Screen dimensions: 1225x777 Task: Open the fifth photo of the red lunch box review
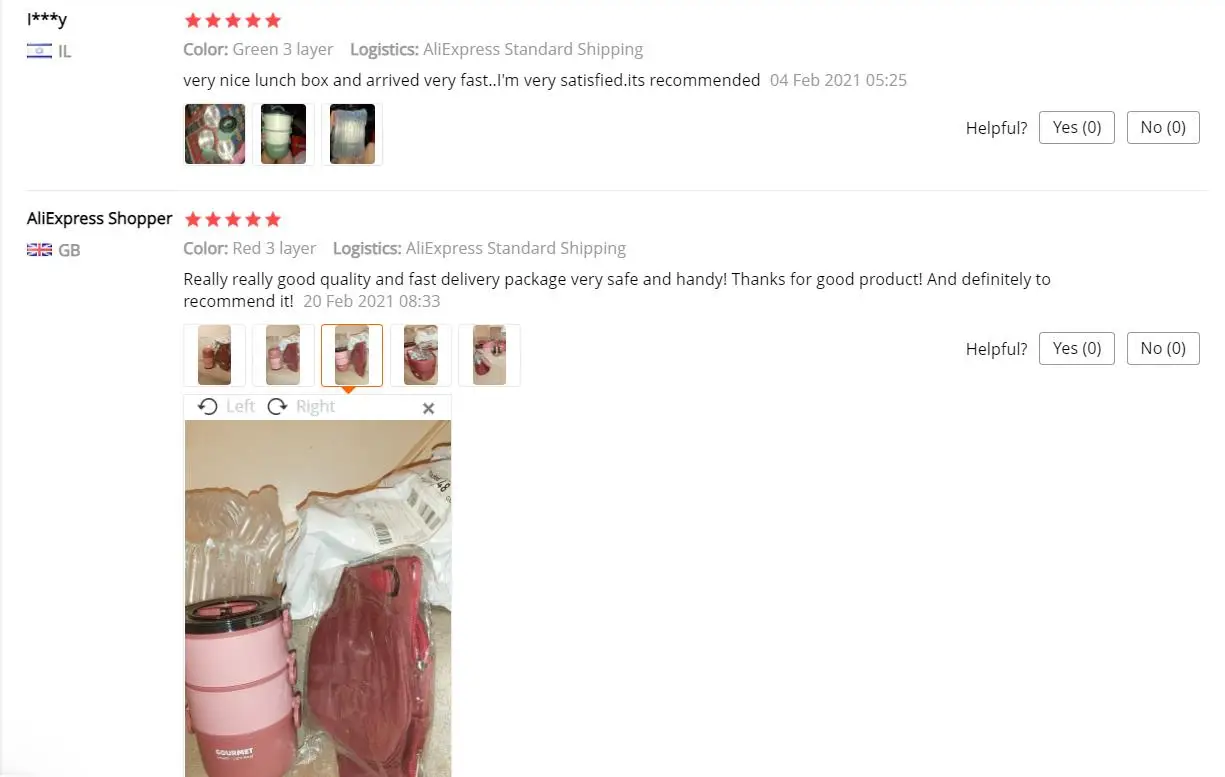pyautogui.click(x=489, y=355)
